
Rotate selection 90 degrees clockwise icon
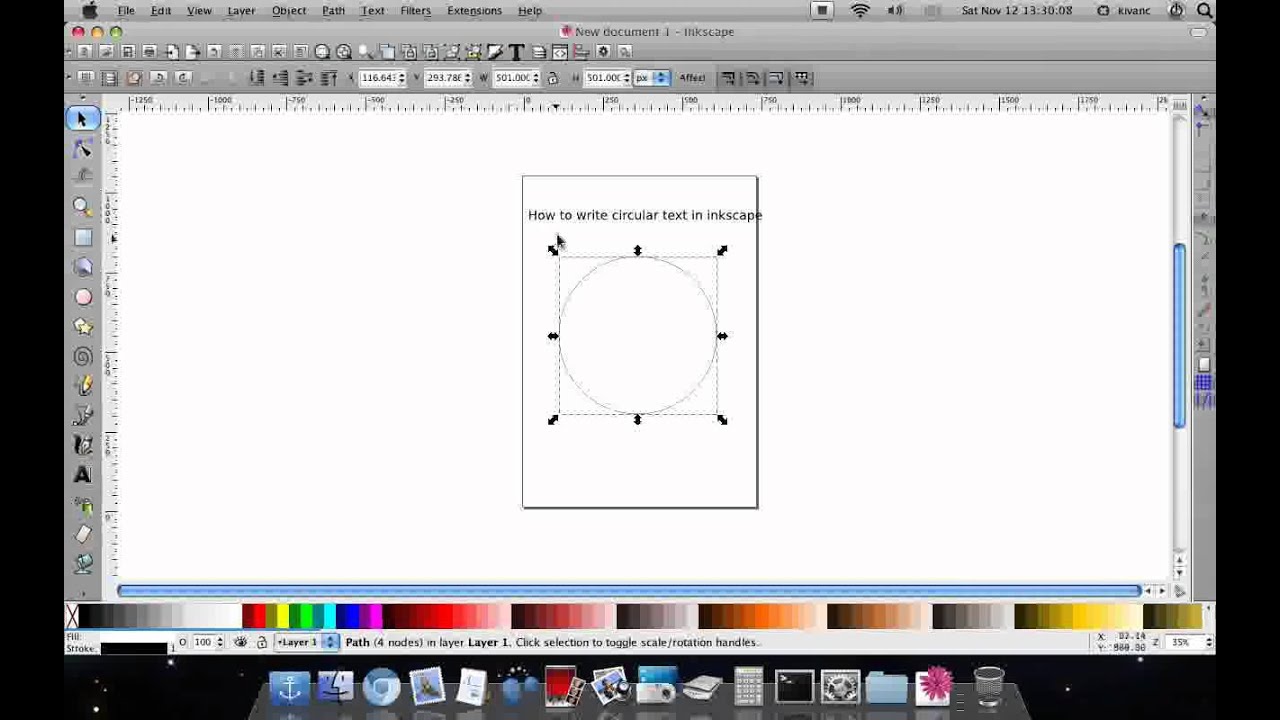tap(183, 78)
